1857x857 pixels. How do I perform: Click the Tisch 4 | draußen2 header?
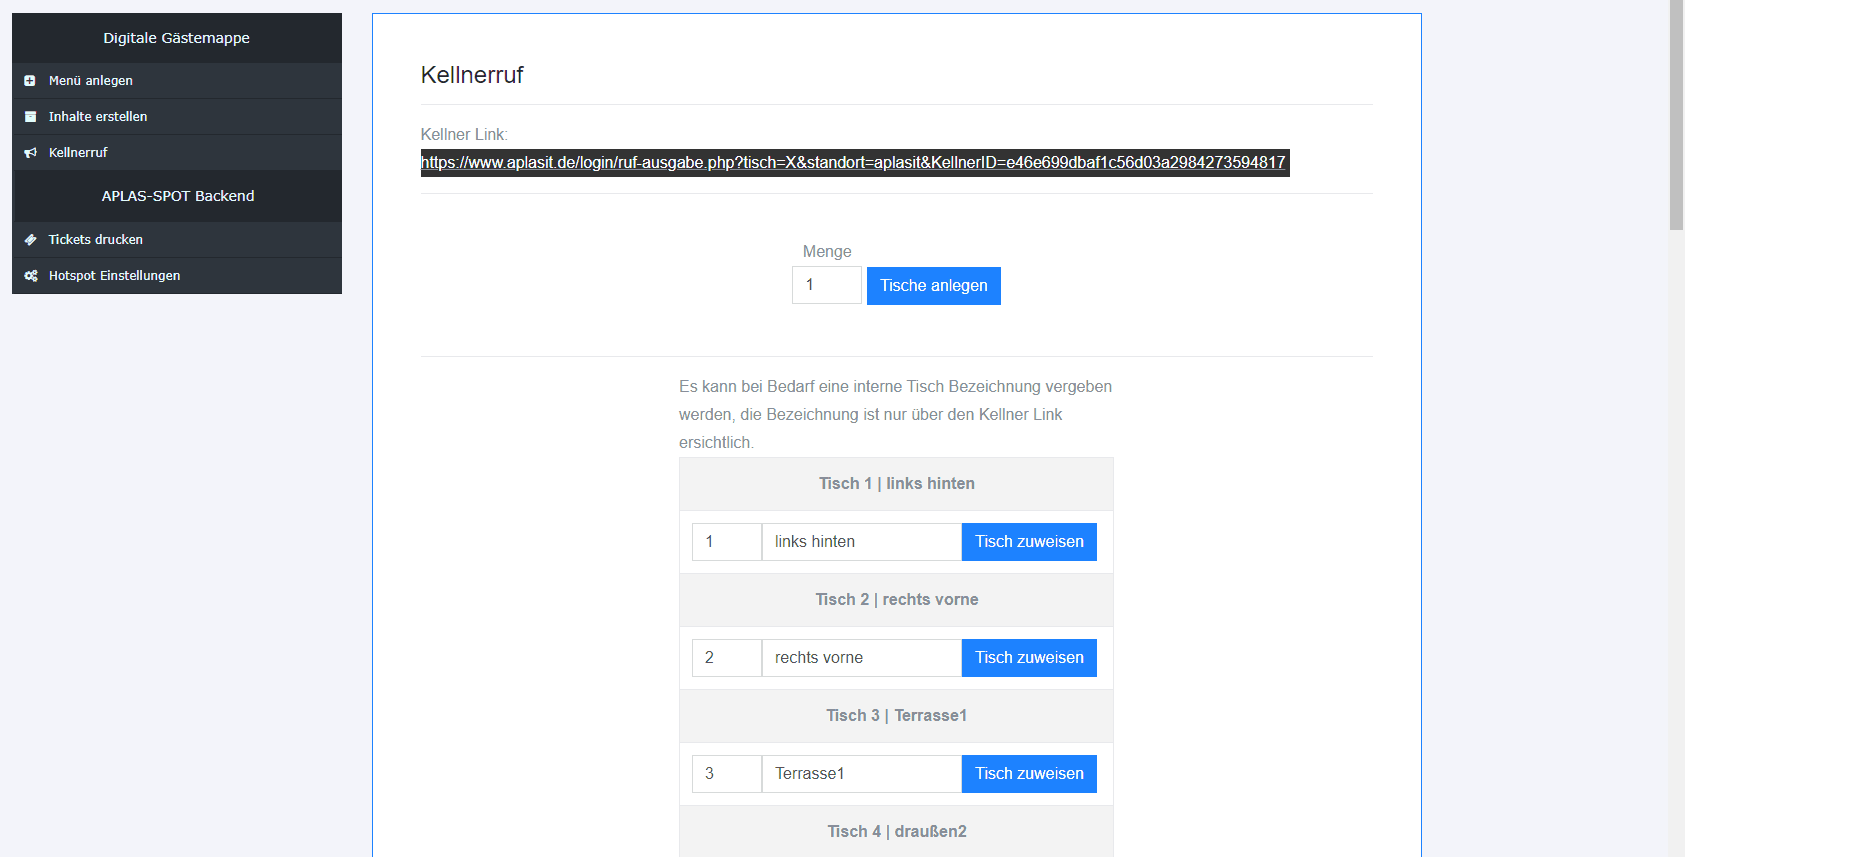[x=896, y=832]
